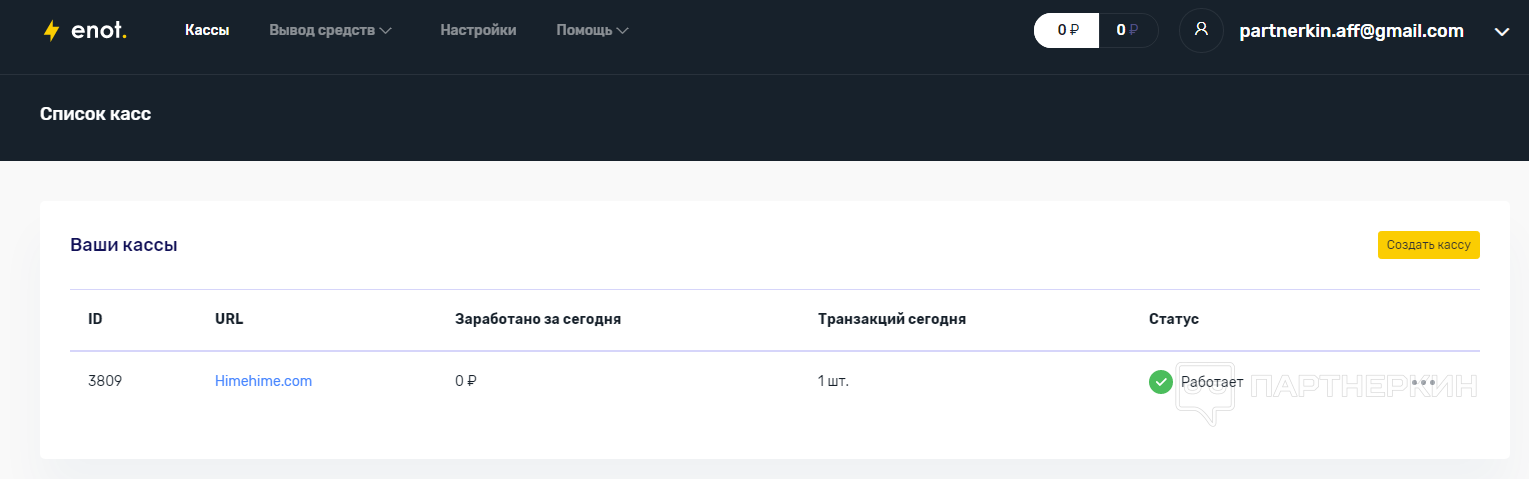Open the Настройки menu item
The image size is (1529, 479).
pyautogui.click(x=478, y=31)
